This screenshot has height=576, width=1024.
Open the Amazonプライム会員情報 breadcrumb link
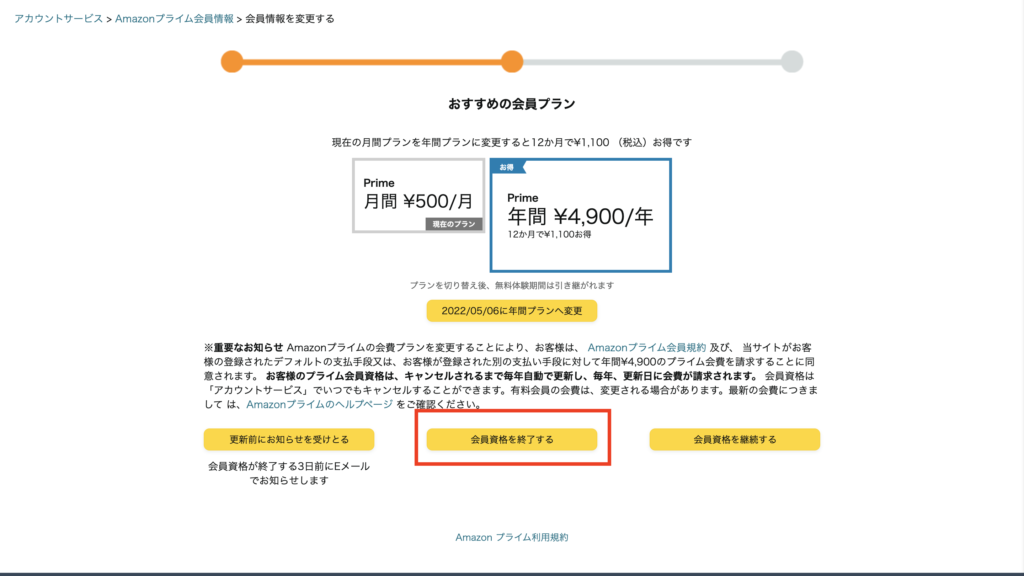point(174,19)
